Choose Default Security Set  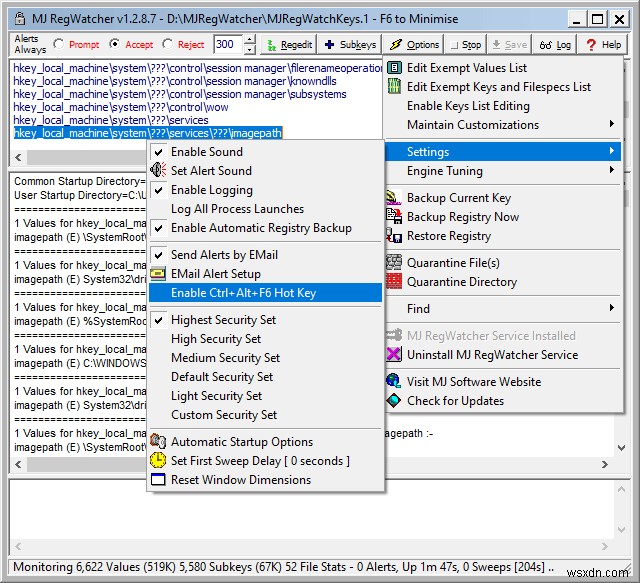click(x=265, y=376)
